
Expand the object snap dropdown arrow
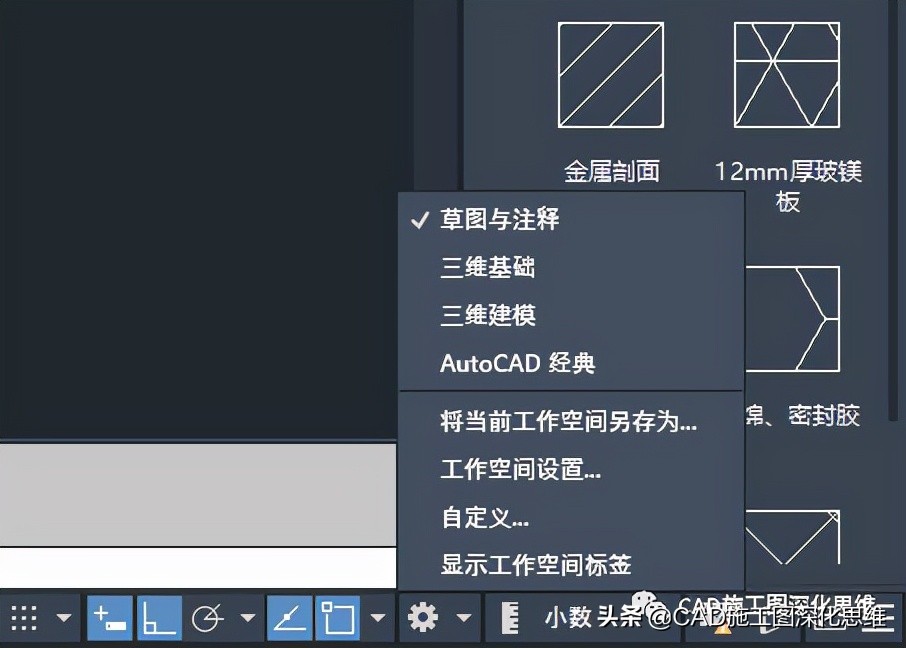point(377,617)
